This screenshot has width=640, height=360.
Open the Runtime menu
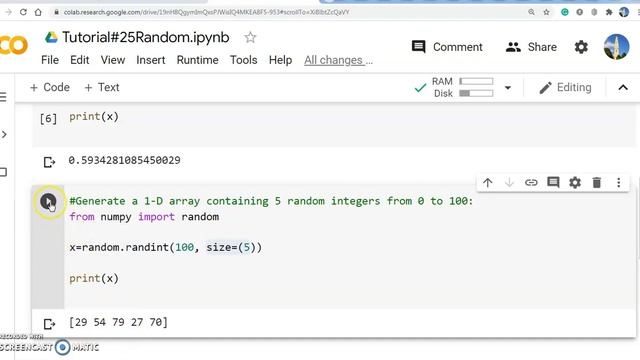198,60
